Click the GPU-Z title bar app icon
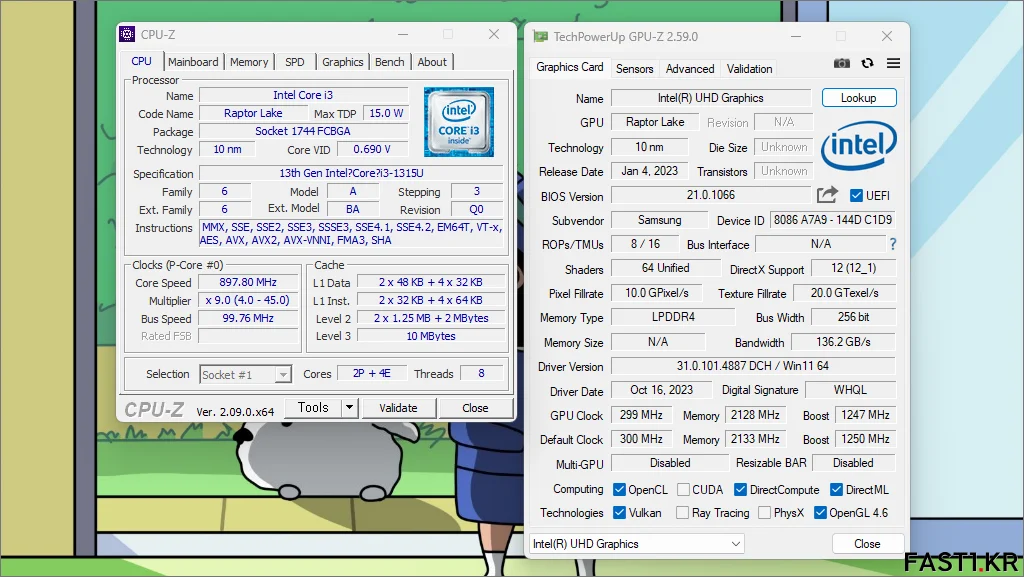Screen dimensions: 1024x577 [x=540, y=37]
